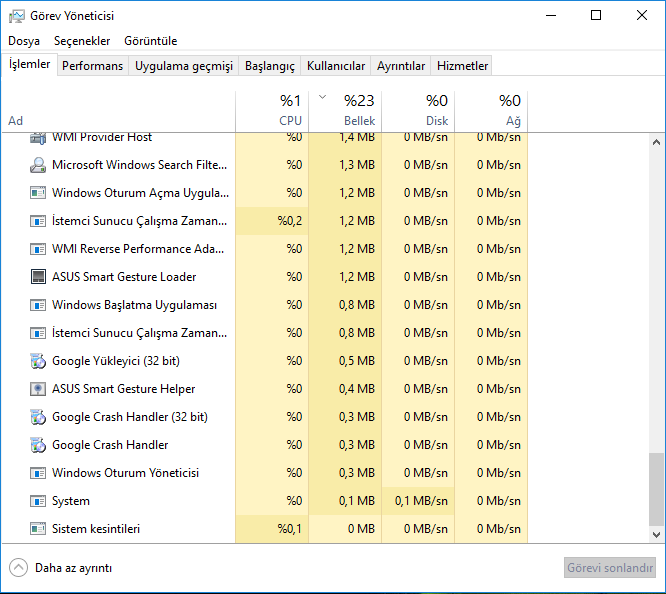The width and height of the screenshot is (666, 594).
Task: Click the scrollbar down arrow
Action: pyautogui.click(x=656, y=534)
